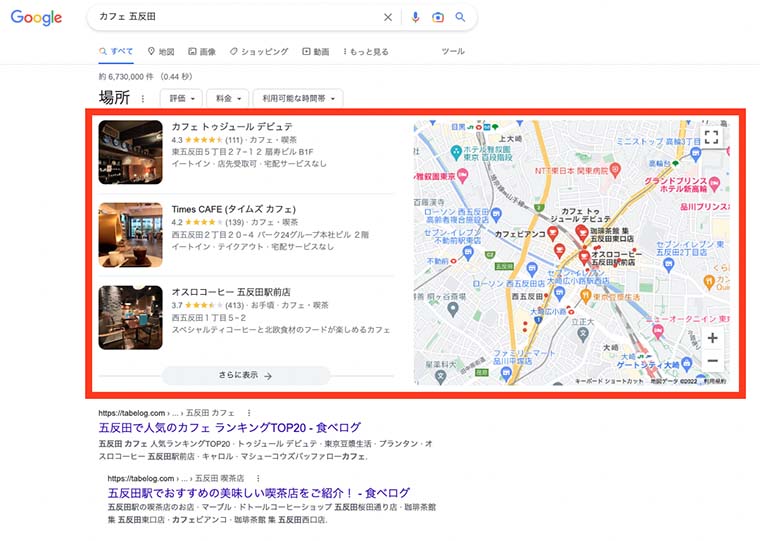
Task: Open the キーボード ショートカット map link
Action: [609, 381]
